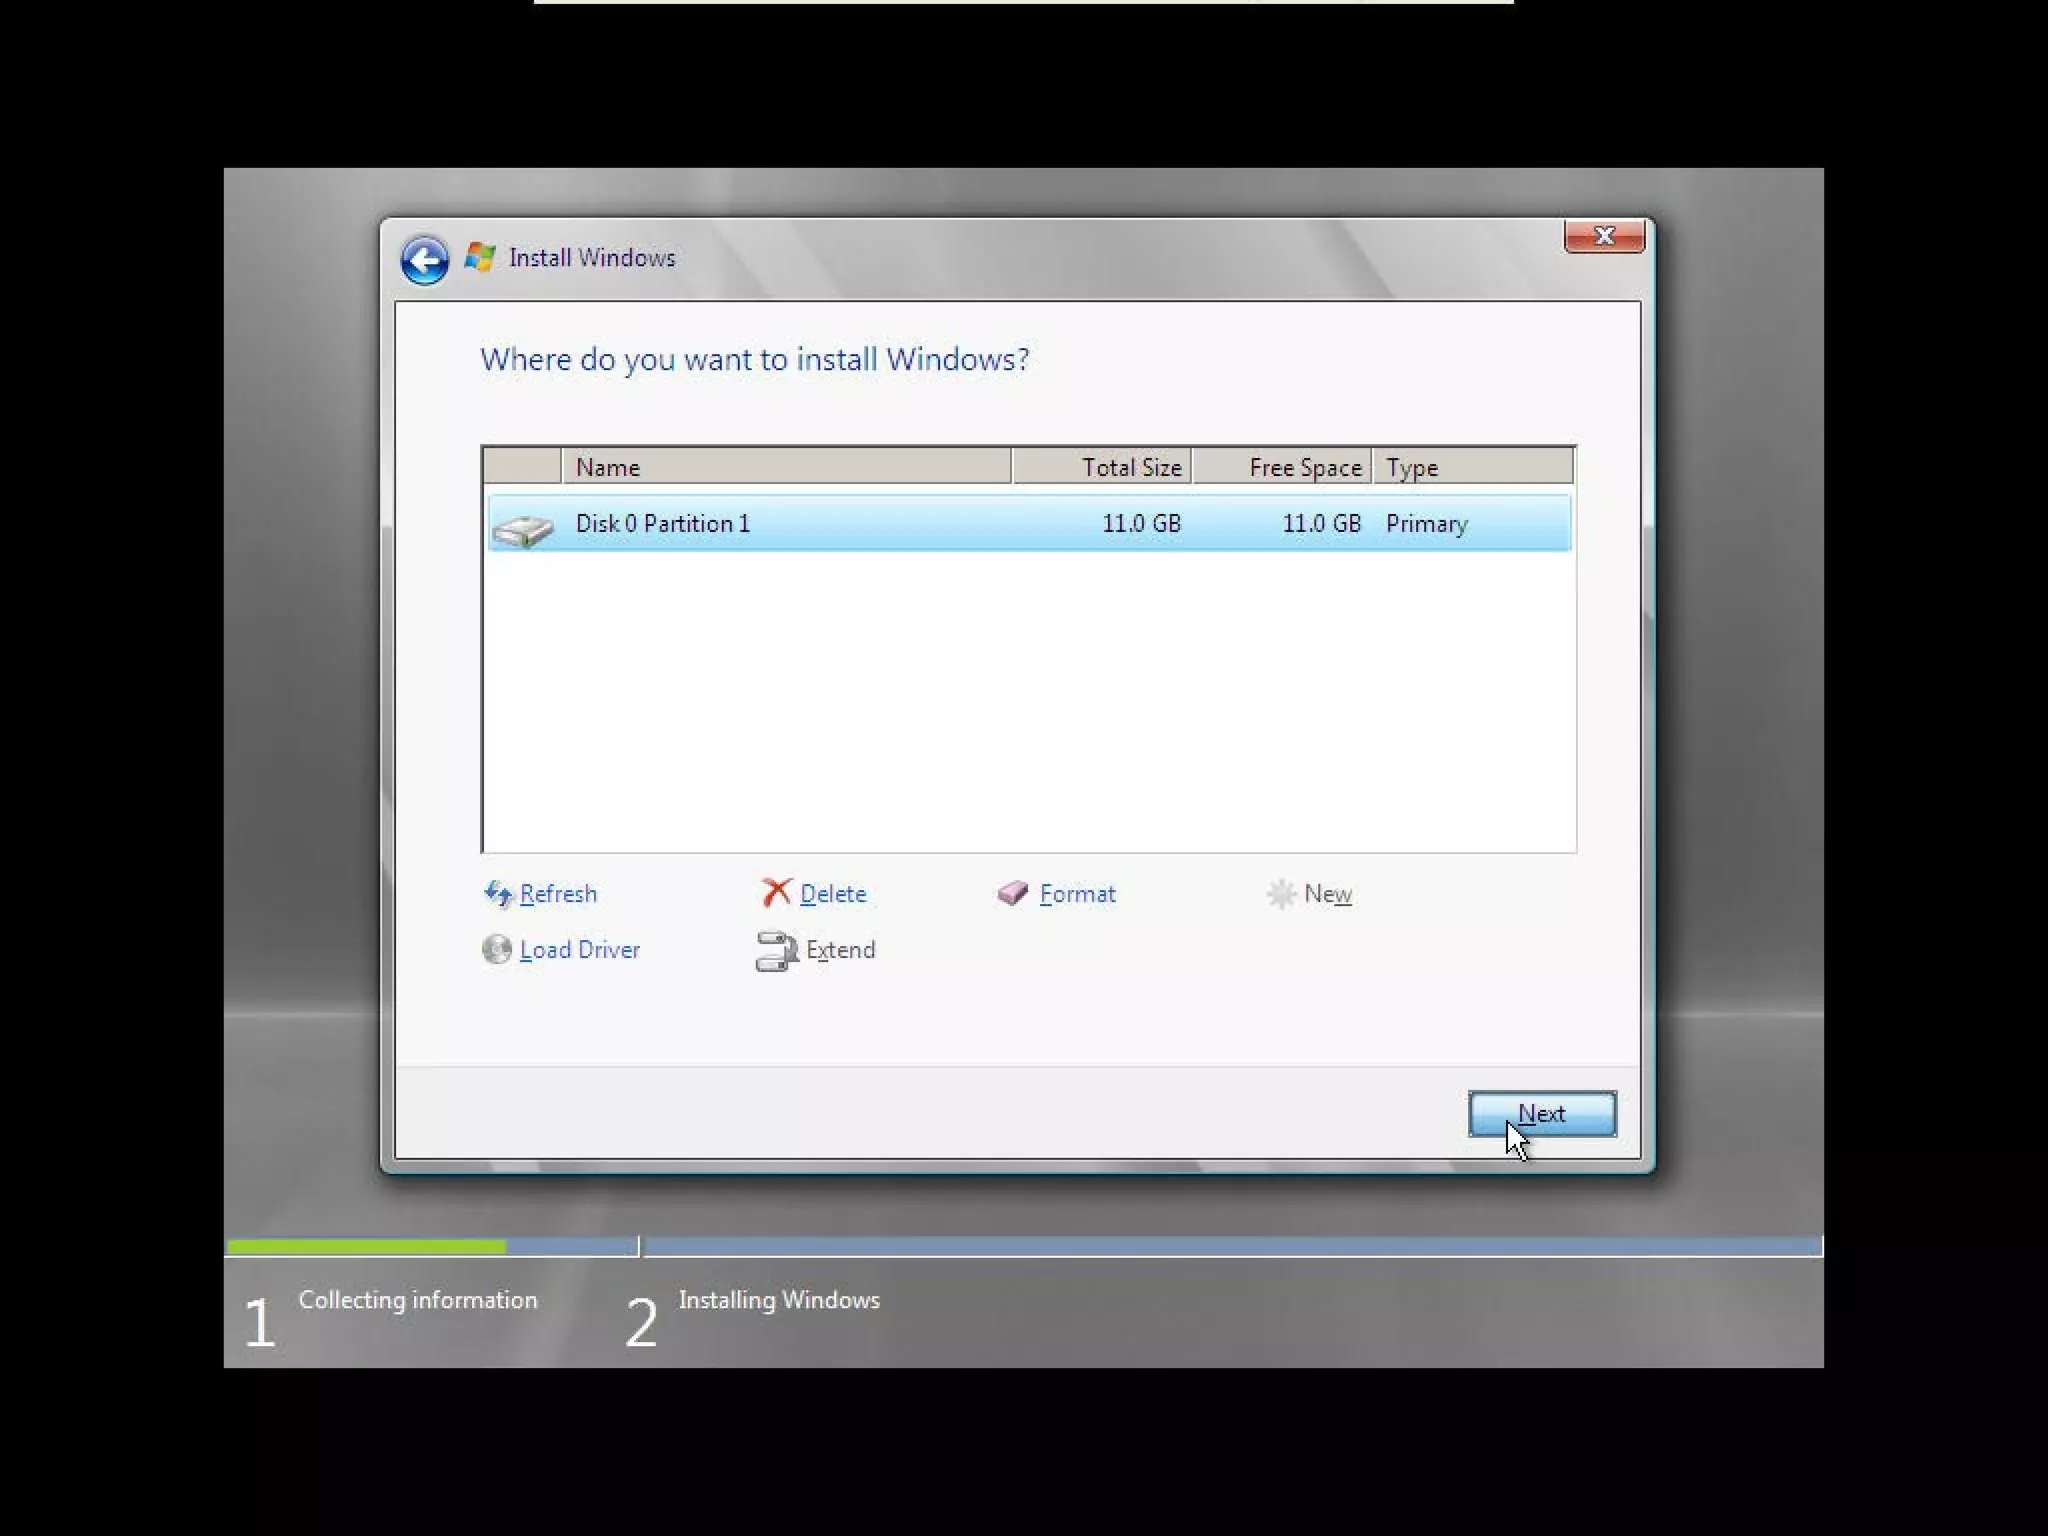This screenshot has height=1536, width=2048.
Task: Click the New starburst icon
Action: click(x=1281, y=893)
